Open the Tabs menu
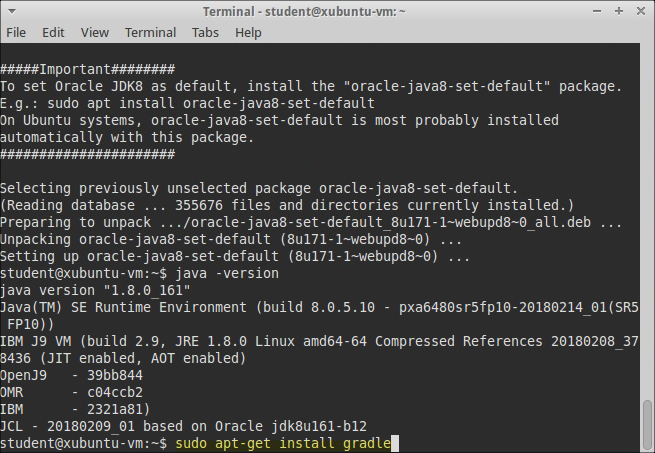This screenshot has height=453, width=655. 205,32
